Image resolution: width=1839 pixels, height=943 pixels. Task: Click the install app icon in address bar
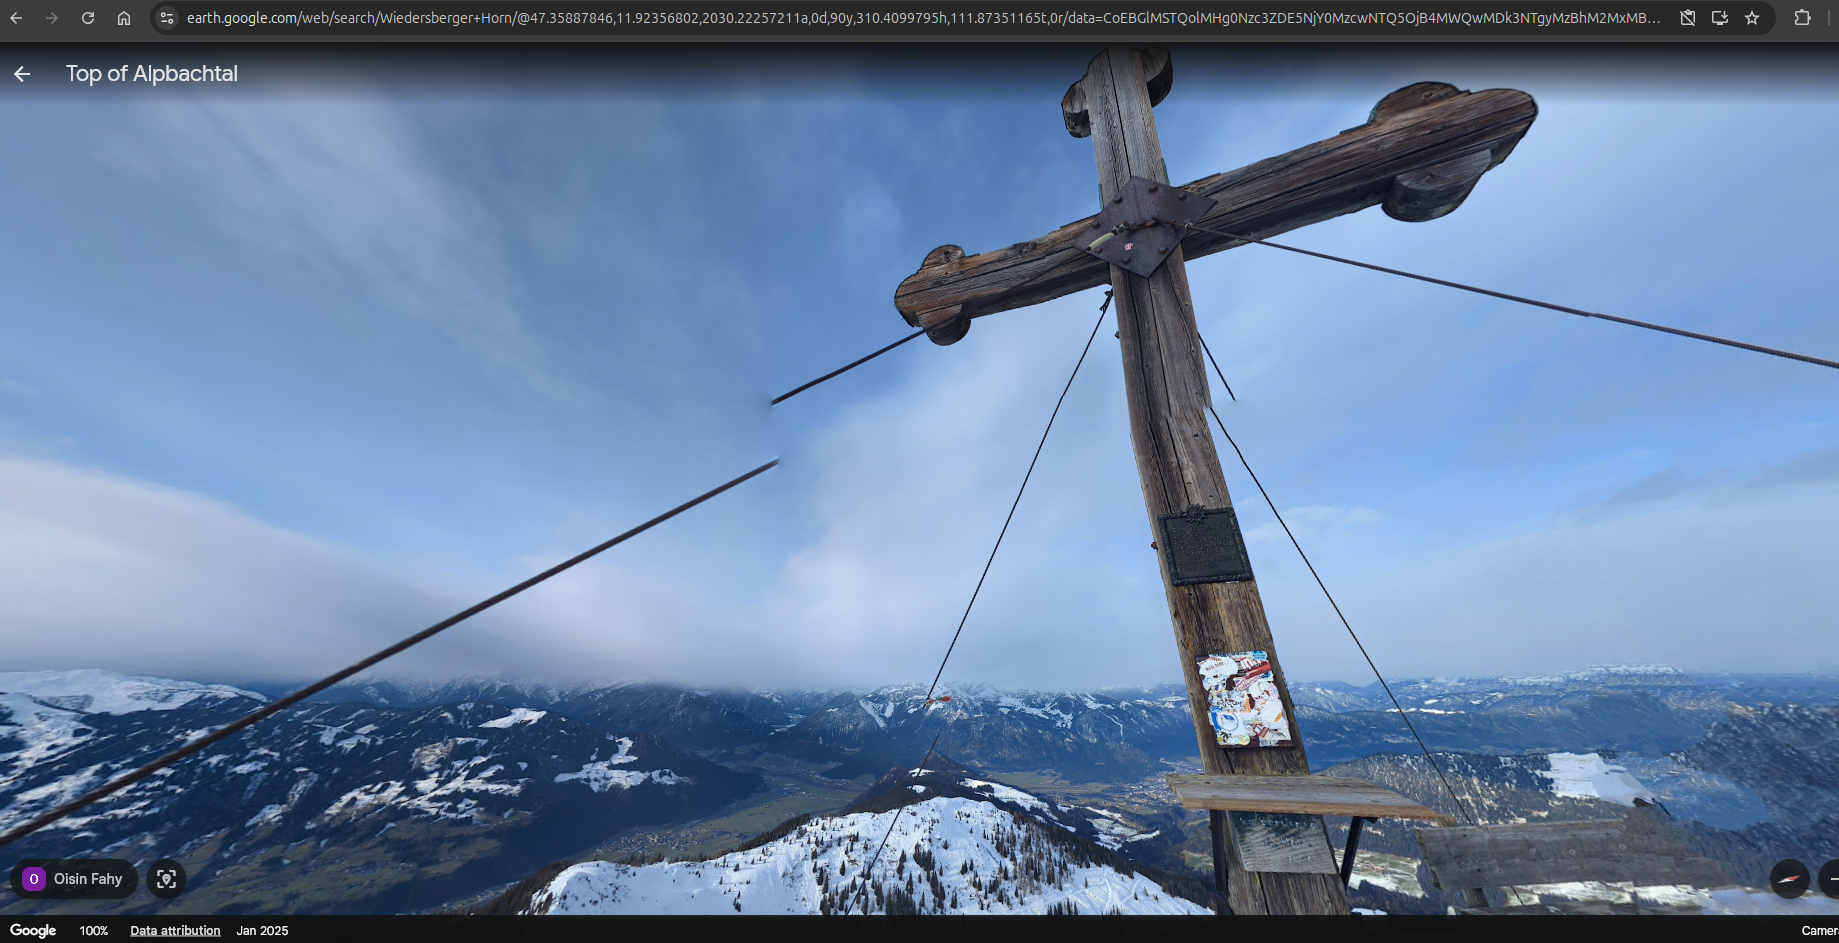coord(1720,18)
